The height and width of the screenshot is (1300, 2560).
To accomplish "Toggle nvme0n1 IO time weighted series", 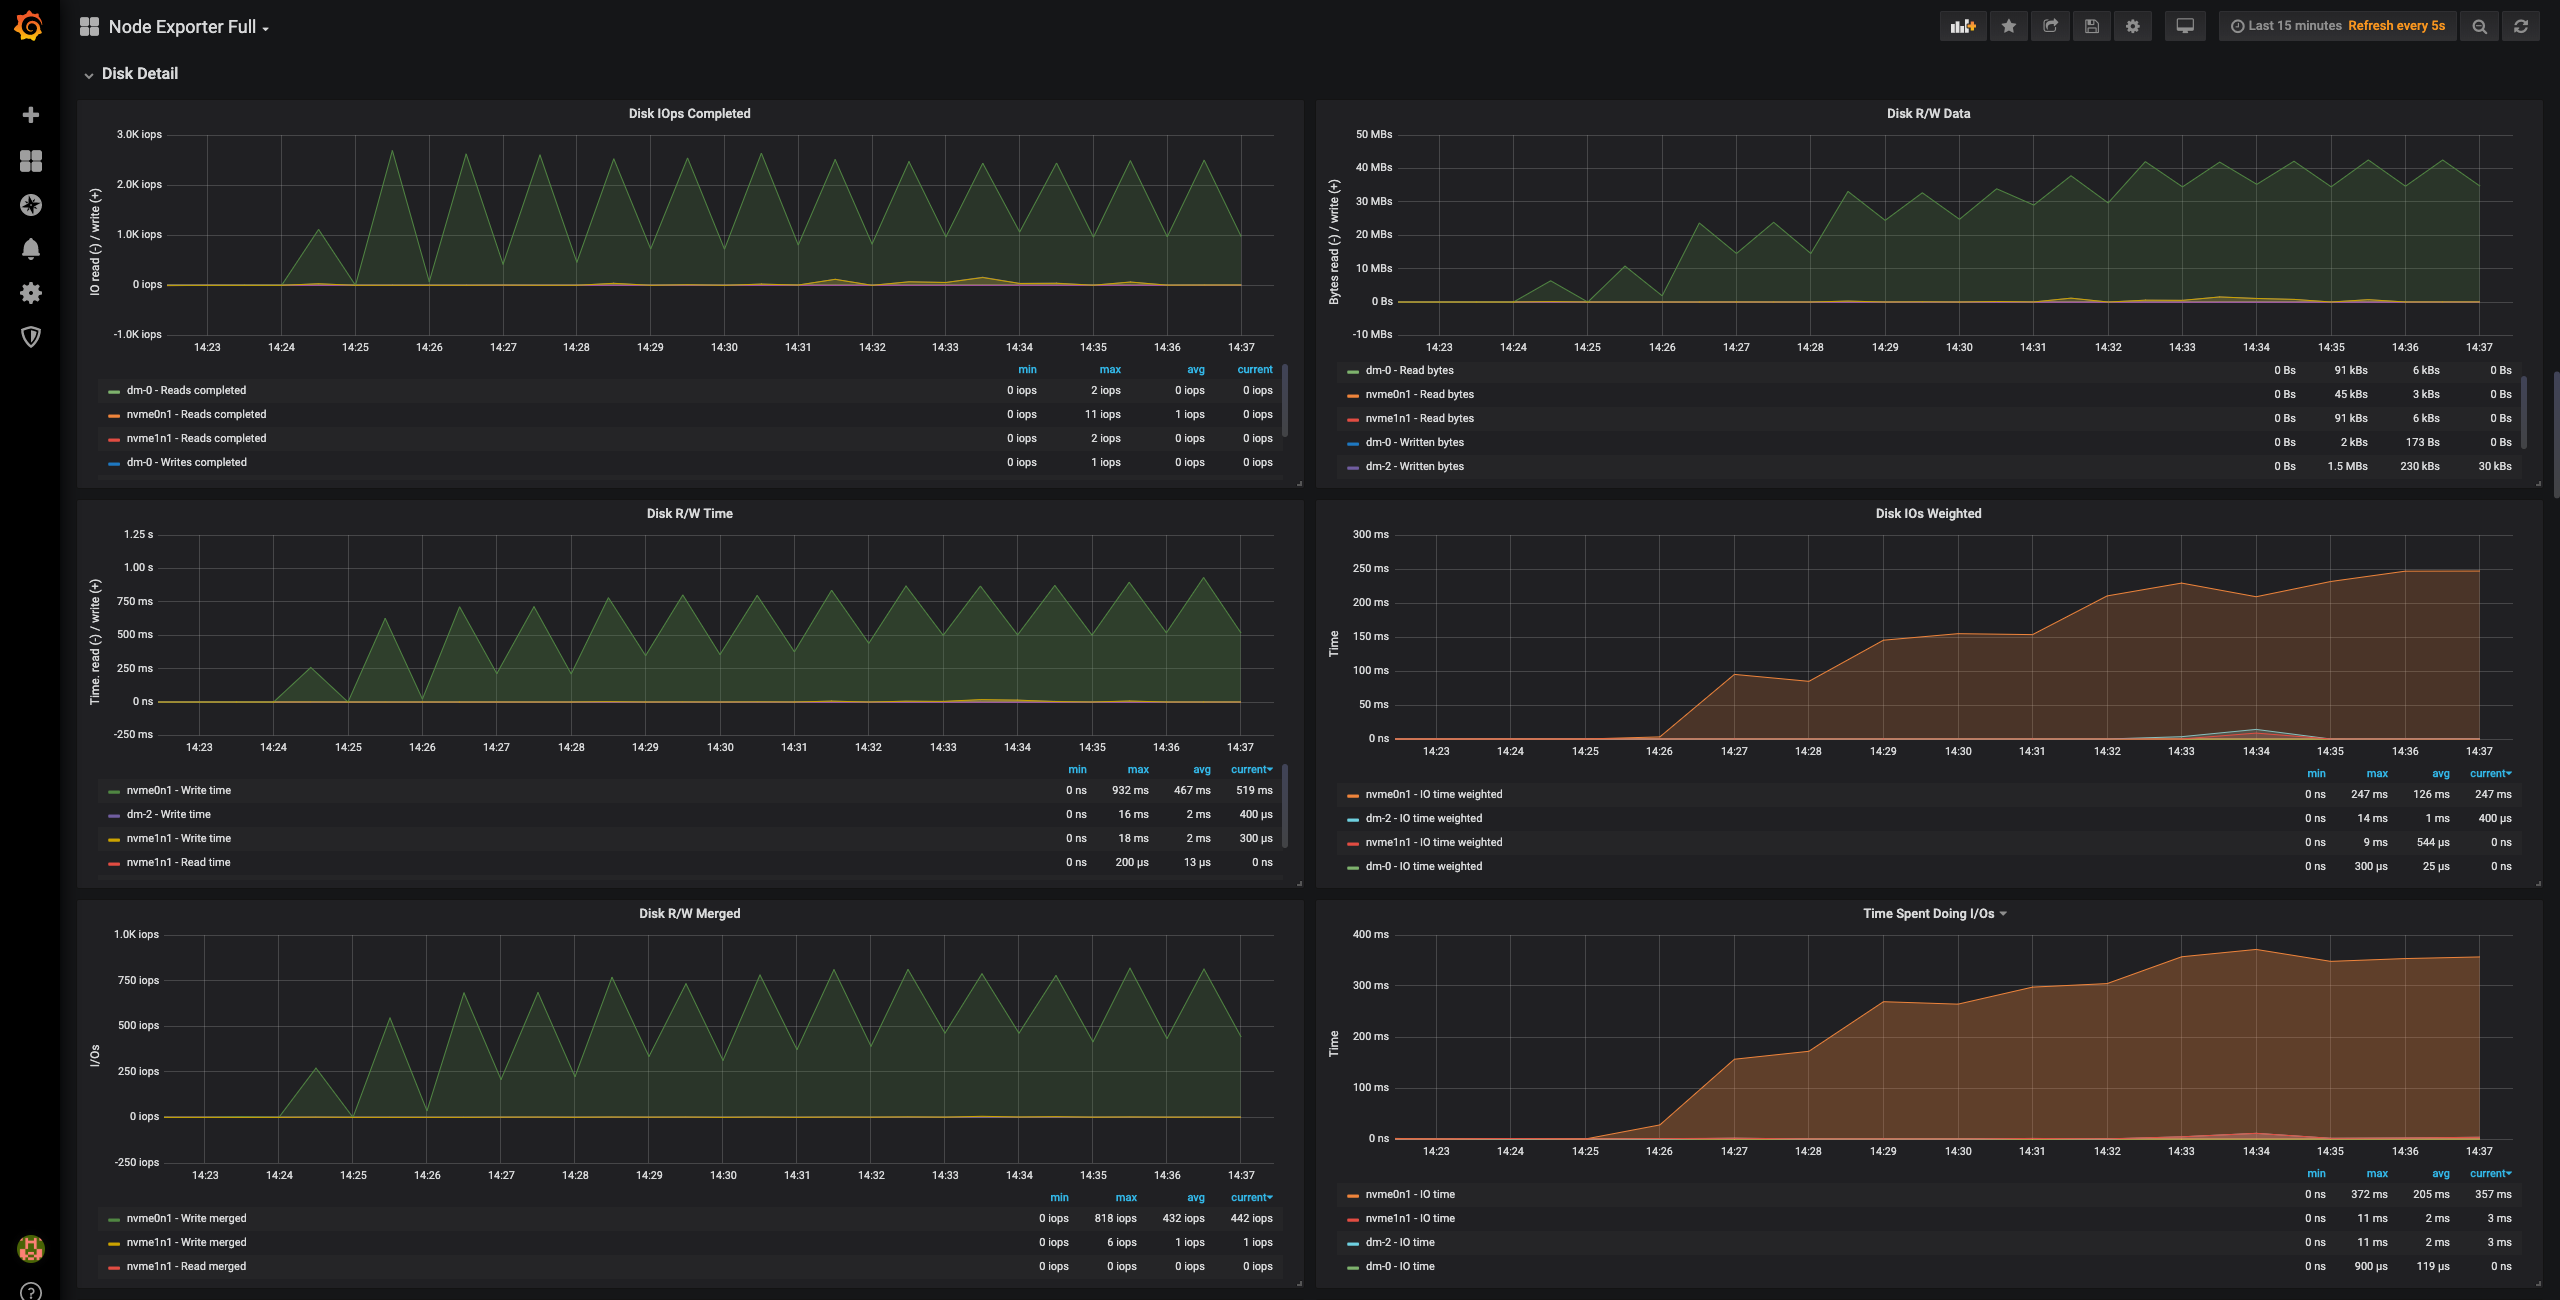I will point(1433,794).
